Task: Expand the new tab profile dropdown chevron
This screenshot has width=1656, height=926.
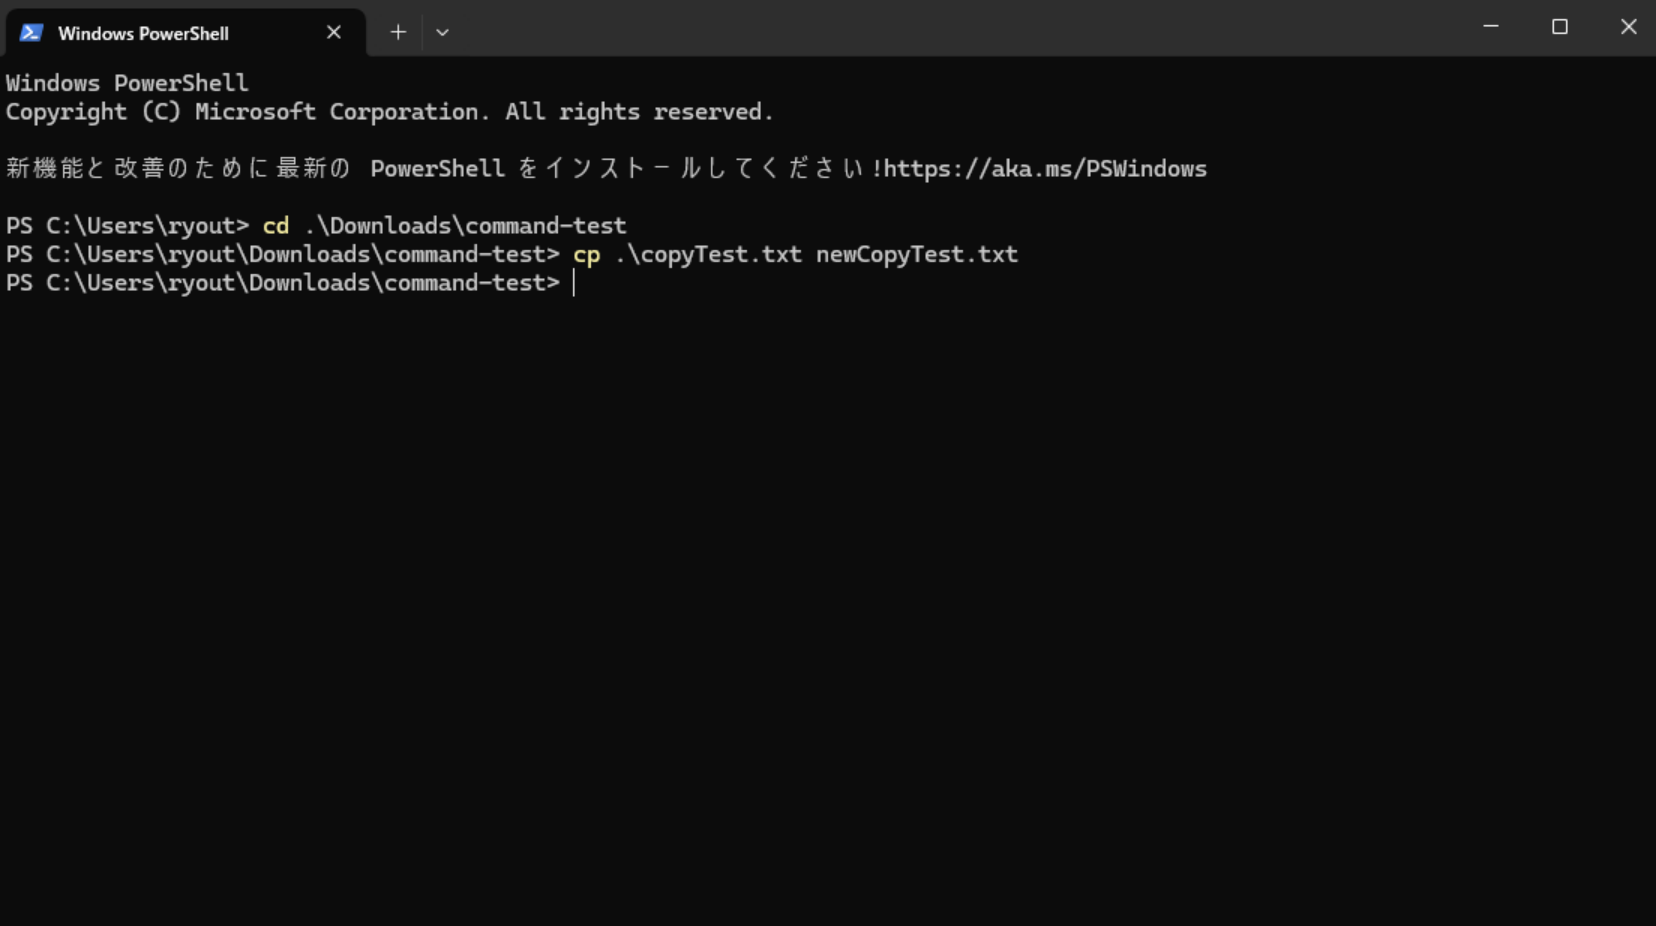Action: pos(442,32)
